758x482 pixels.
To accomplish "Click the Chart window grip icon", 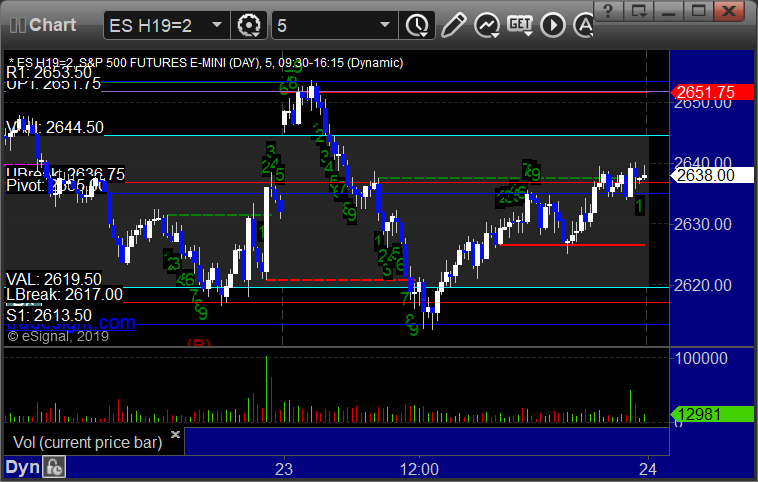I will pyautogui.click(x=17, y=25).
